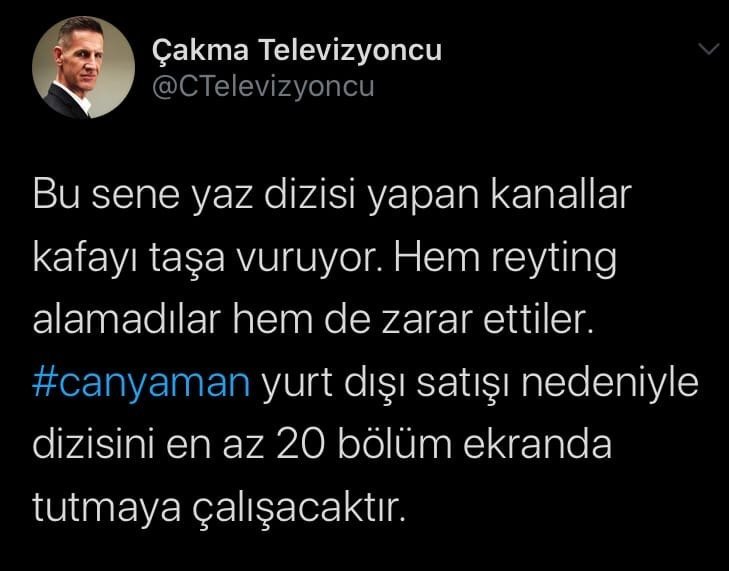Click the text 'yurt dışı satışı nedeniyle'
The height and width of the screenshot is (571, 729).
480,384
